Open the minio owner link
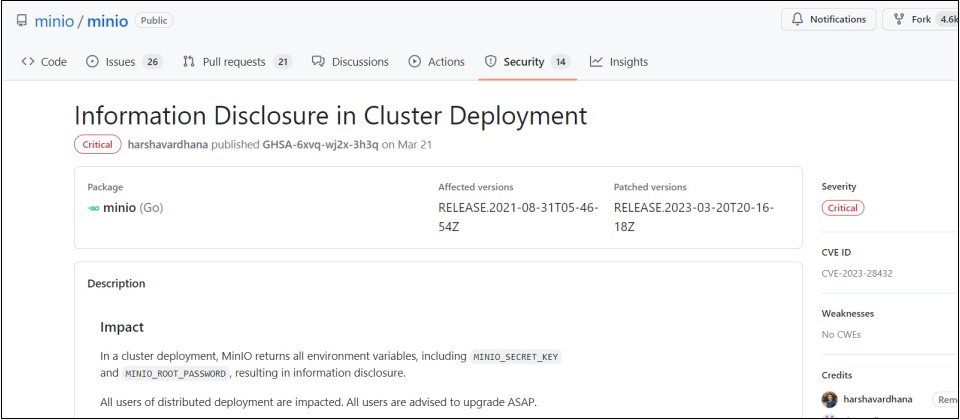960x420 pixels. pyautogui.click(x=54, y=21)
